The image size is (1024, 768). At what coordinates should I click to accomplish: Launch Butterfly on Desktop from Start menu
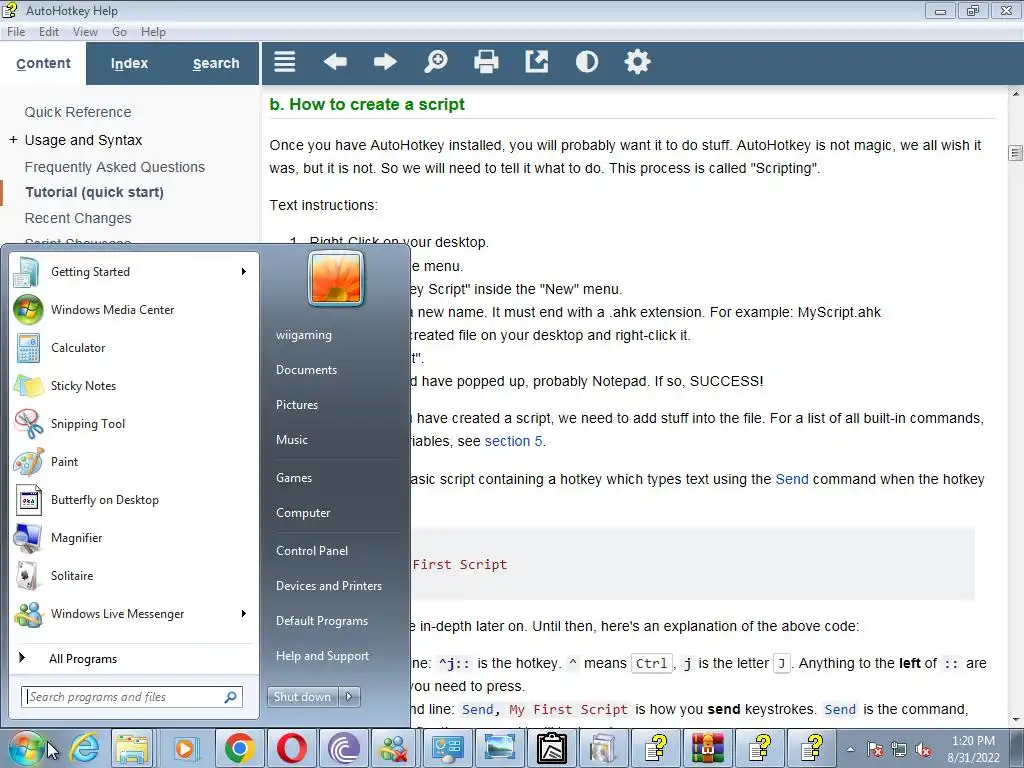click(x=133, y=500)
